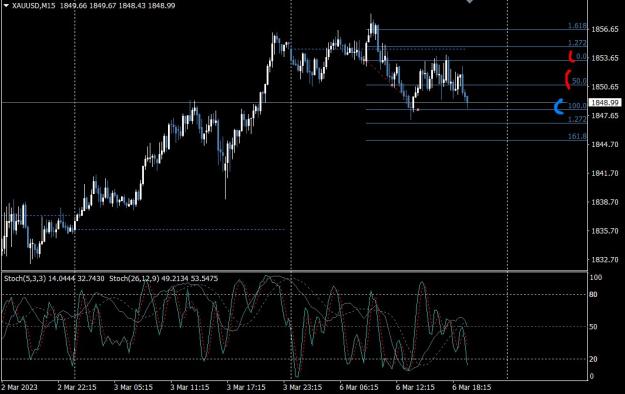The image size is (625, 394).
Task: Click the 100.0 Fibonacci level label
Action: tap(577, 105)
